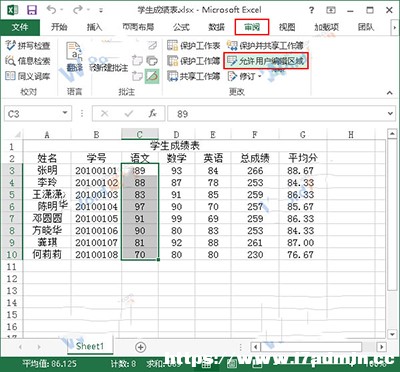400x372 pixels.
Task: Click the Select All corner triangle
Action: (17, 135)
